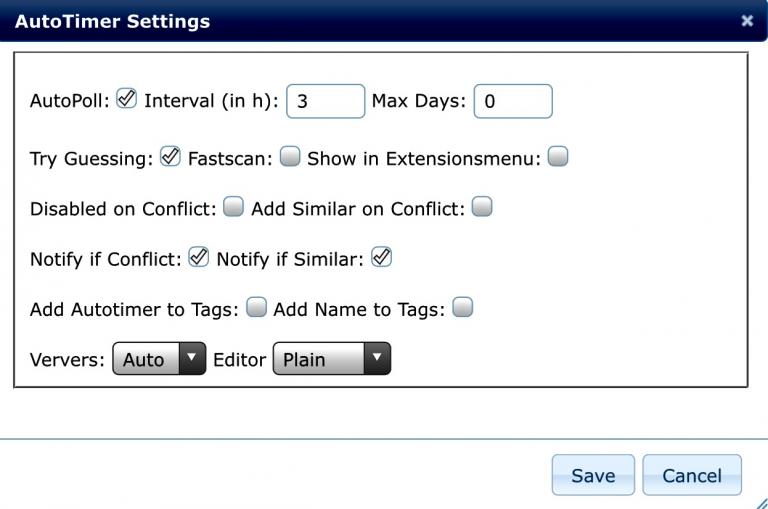The image size is (768, 509).
Task: Click the Ververs dropdown arrow
Action: coord(191,359)
